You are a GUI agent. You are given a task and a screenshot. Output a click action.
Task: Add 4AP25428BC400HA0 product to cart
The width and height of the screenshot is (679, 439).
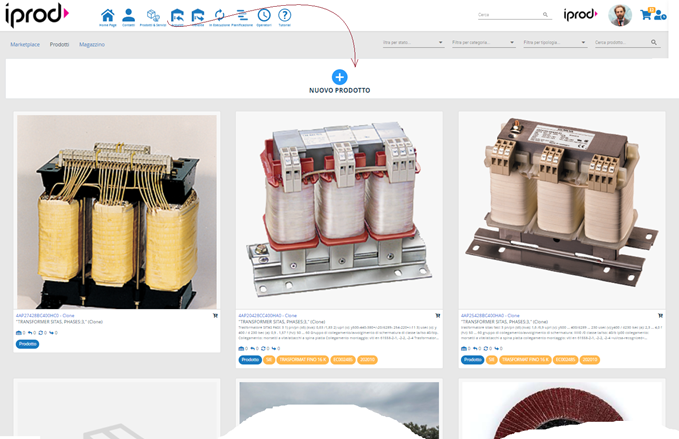(x=660, y=316)
